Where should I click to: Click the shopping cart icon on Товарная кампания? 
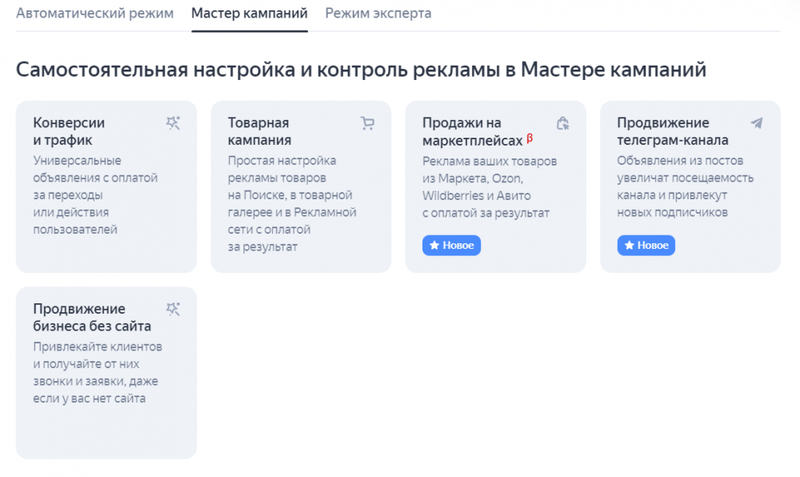[x=367, y=123]
